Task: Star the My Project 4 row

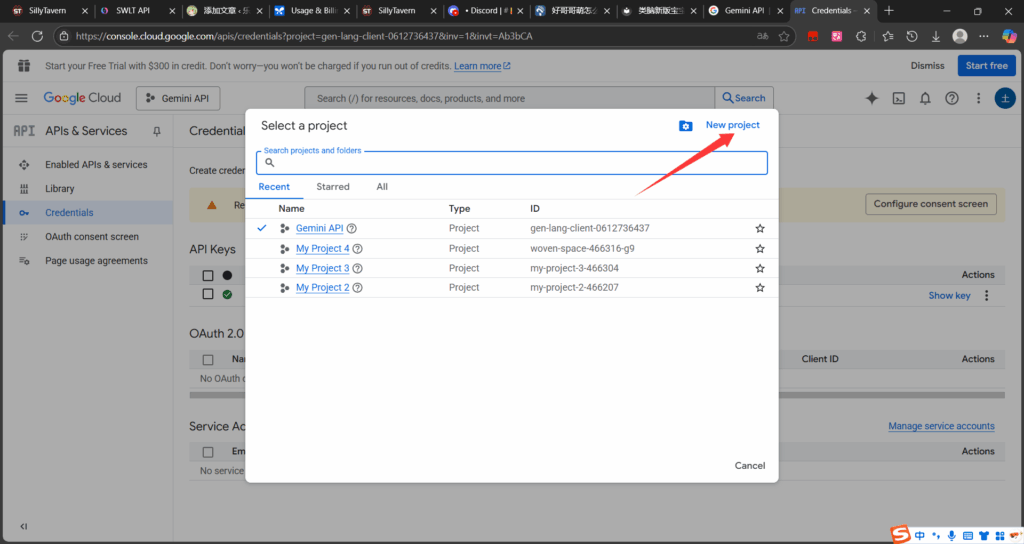Action: 760,249
